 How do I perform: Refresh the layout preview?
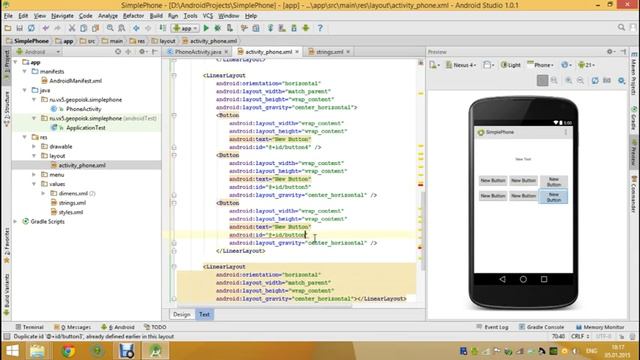tap(595, 80)
